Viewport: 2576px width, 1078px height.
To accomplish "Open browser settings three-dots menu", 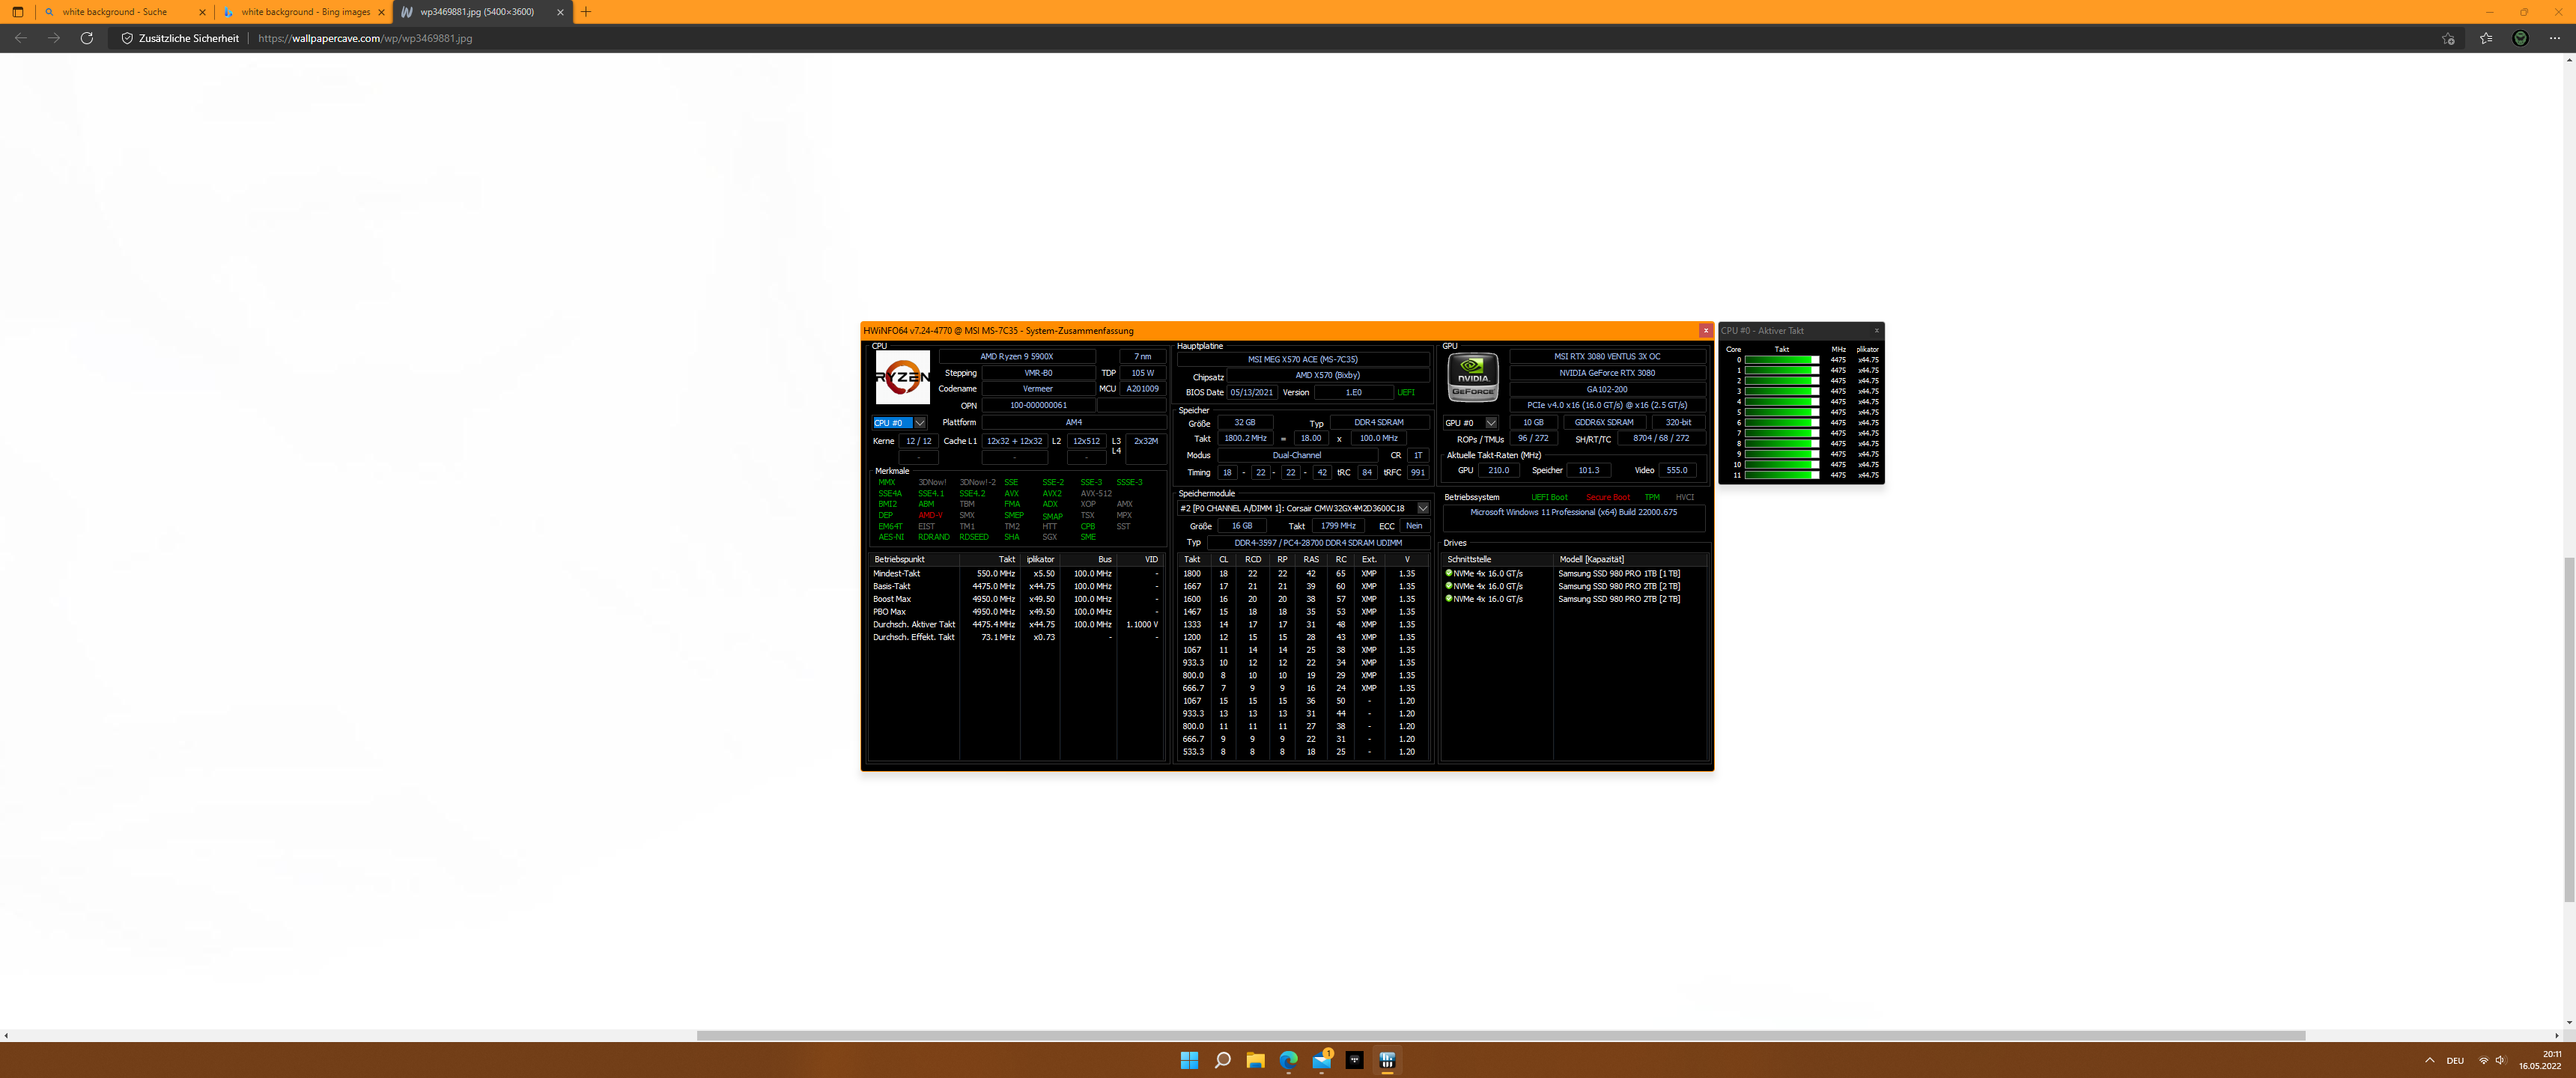I will click(2554, 38).
